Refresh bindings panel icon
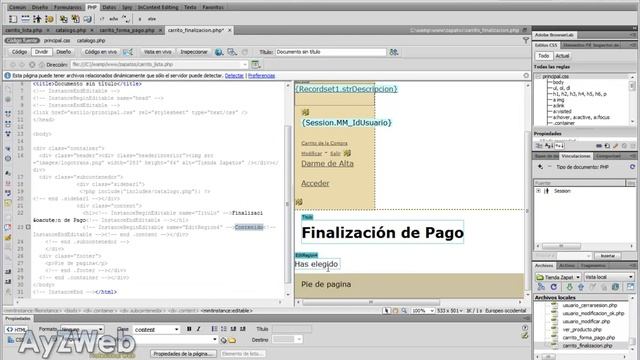Image resolution: width=640 pixels, height=360 pixels. (x=632, y=167)
